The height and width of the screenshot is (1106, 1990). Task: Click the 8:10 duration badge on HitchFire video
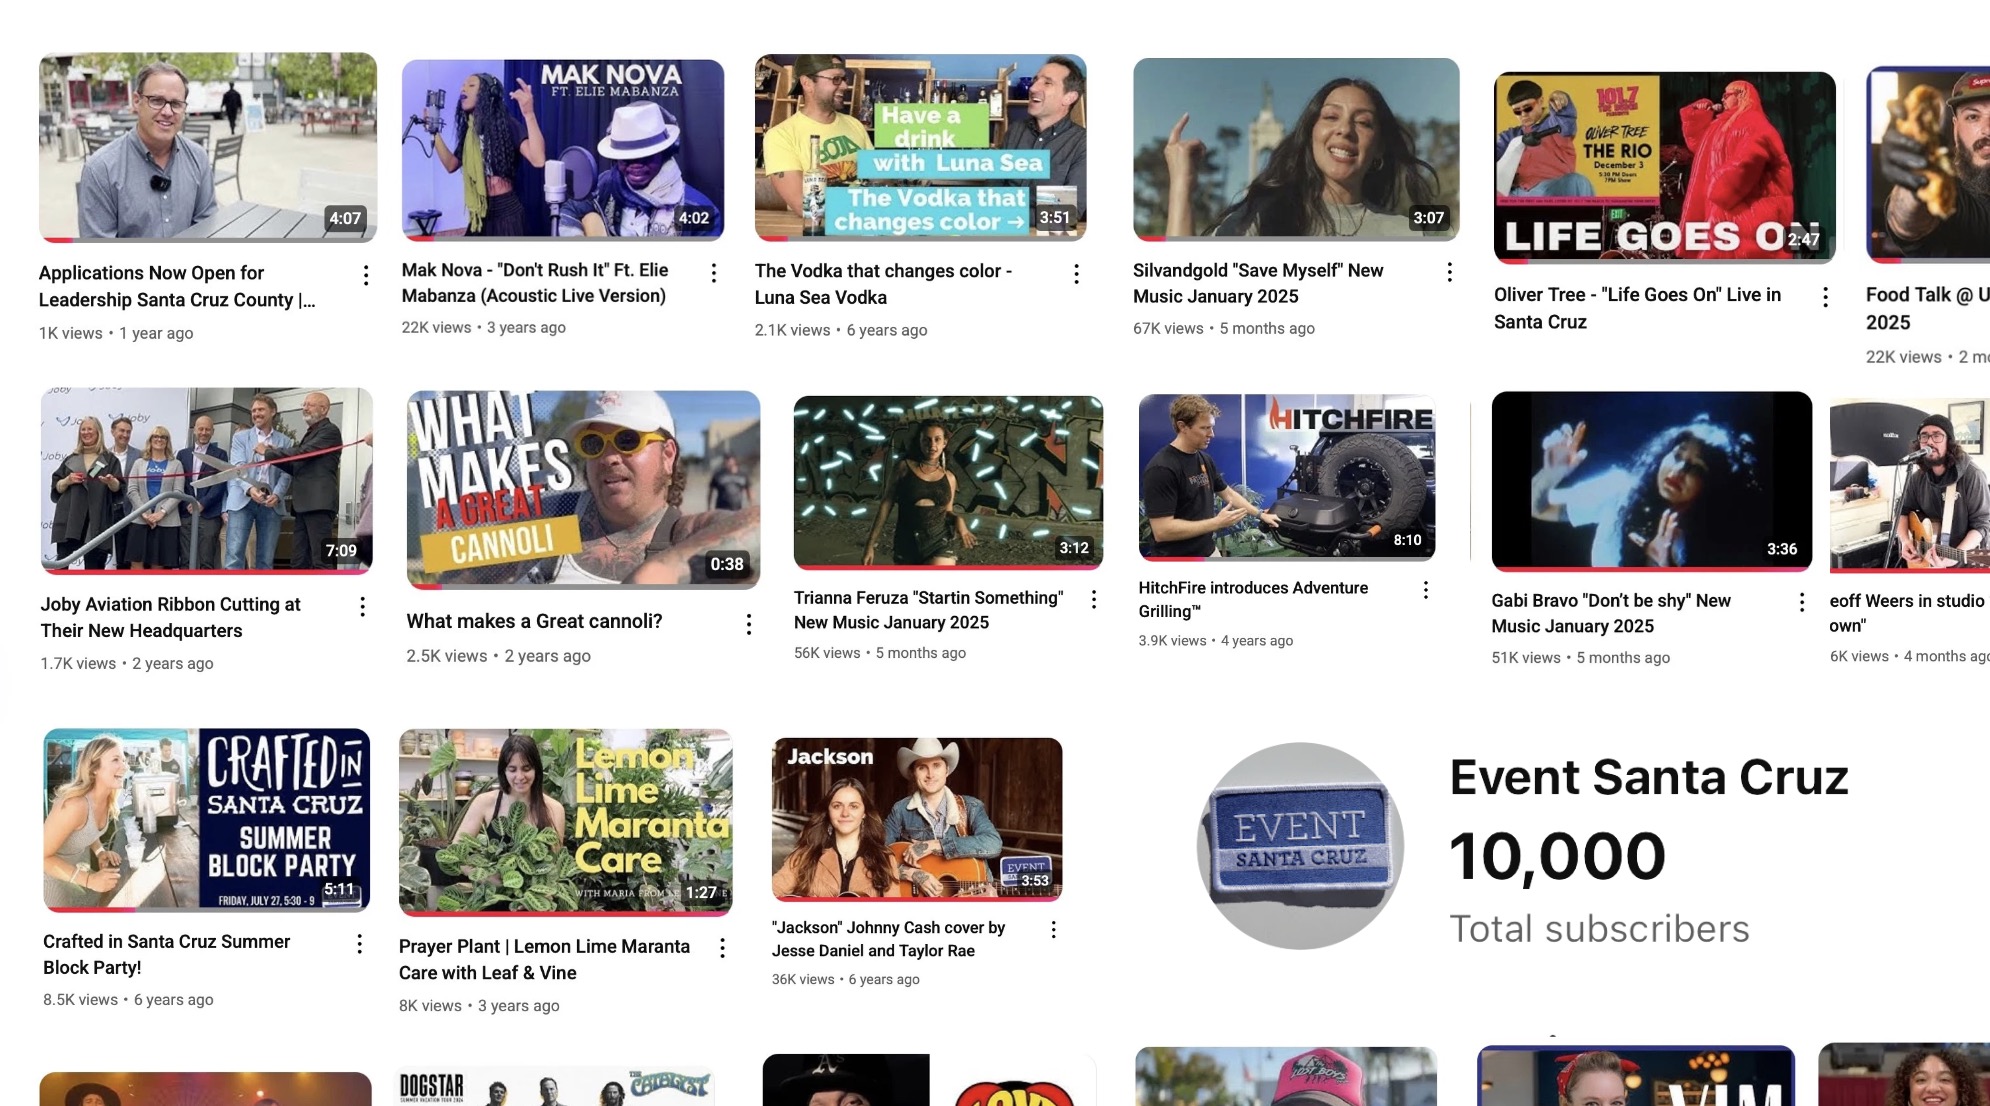tap(1407, 540)
